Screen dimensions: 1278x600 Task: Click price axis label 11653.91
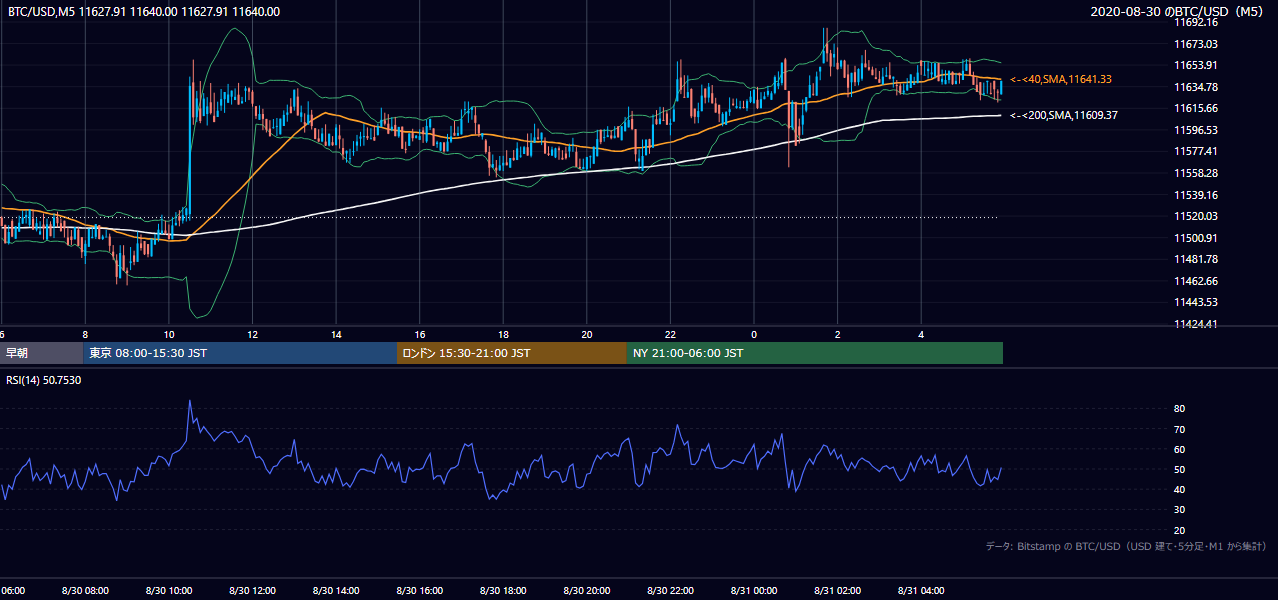pyautogui.click(x=1196, y=65)
